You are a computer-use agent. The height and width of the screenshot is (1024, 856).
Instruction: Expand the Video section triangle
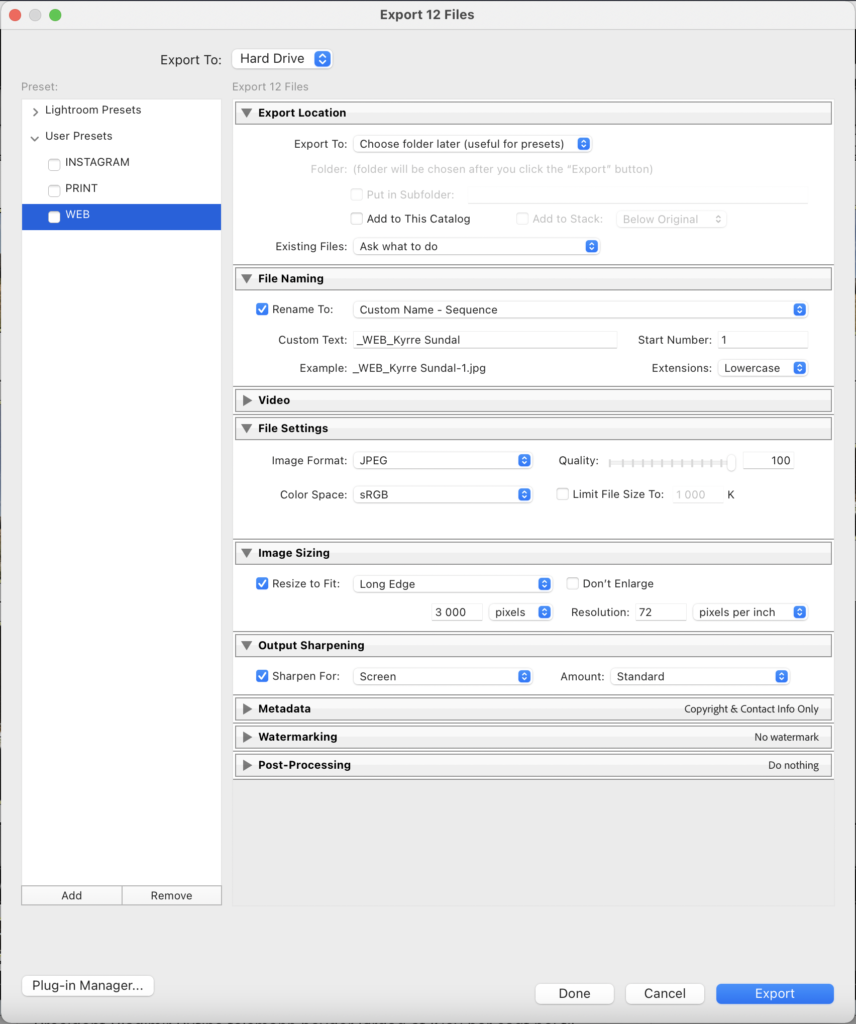(247, 400)
